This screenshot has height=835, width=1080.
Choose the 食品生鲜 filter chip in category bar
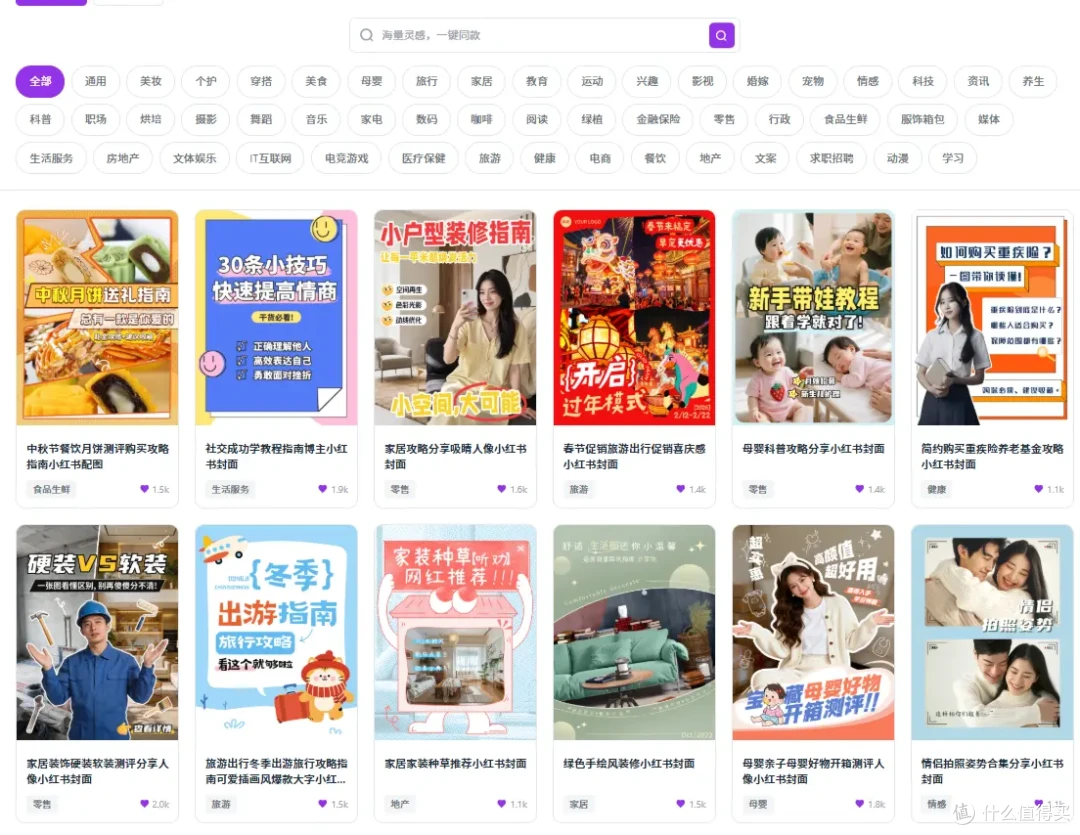pos(846,119)
